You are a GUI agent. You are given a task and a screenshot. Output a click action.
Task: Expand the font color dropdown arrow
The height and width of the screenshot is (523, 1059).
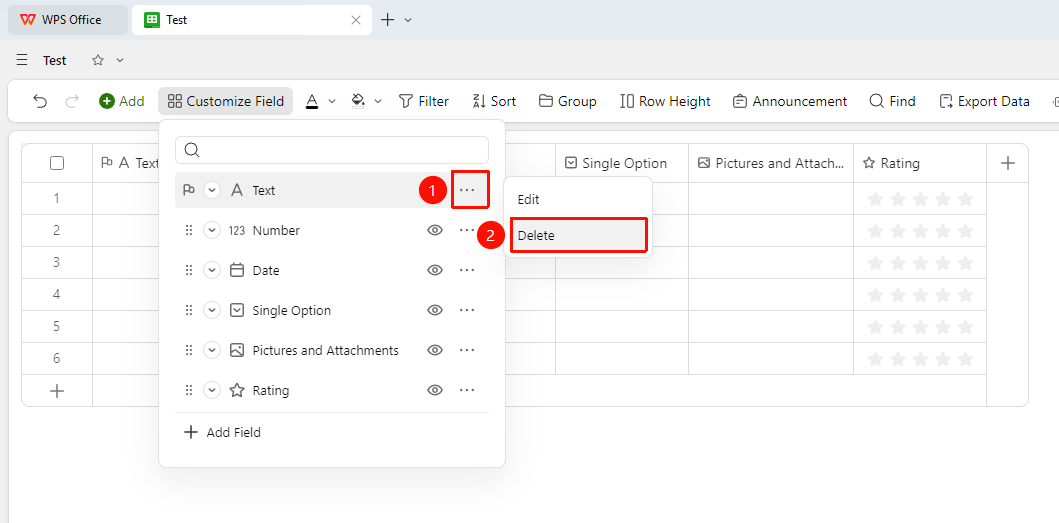point(332,101)
